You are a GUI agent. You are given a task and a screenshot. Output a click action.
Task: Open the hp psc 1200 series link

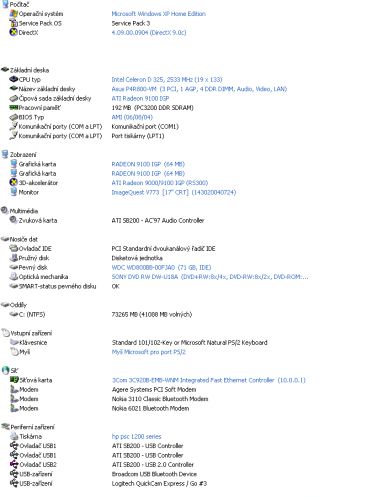point(137,436)
